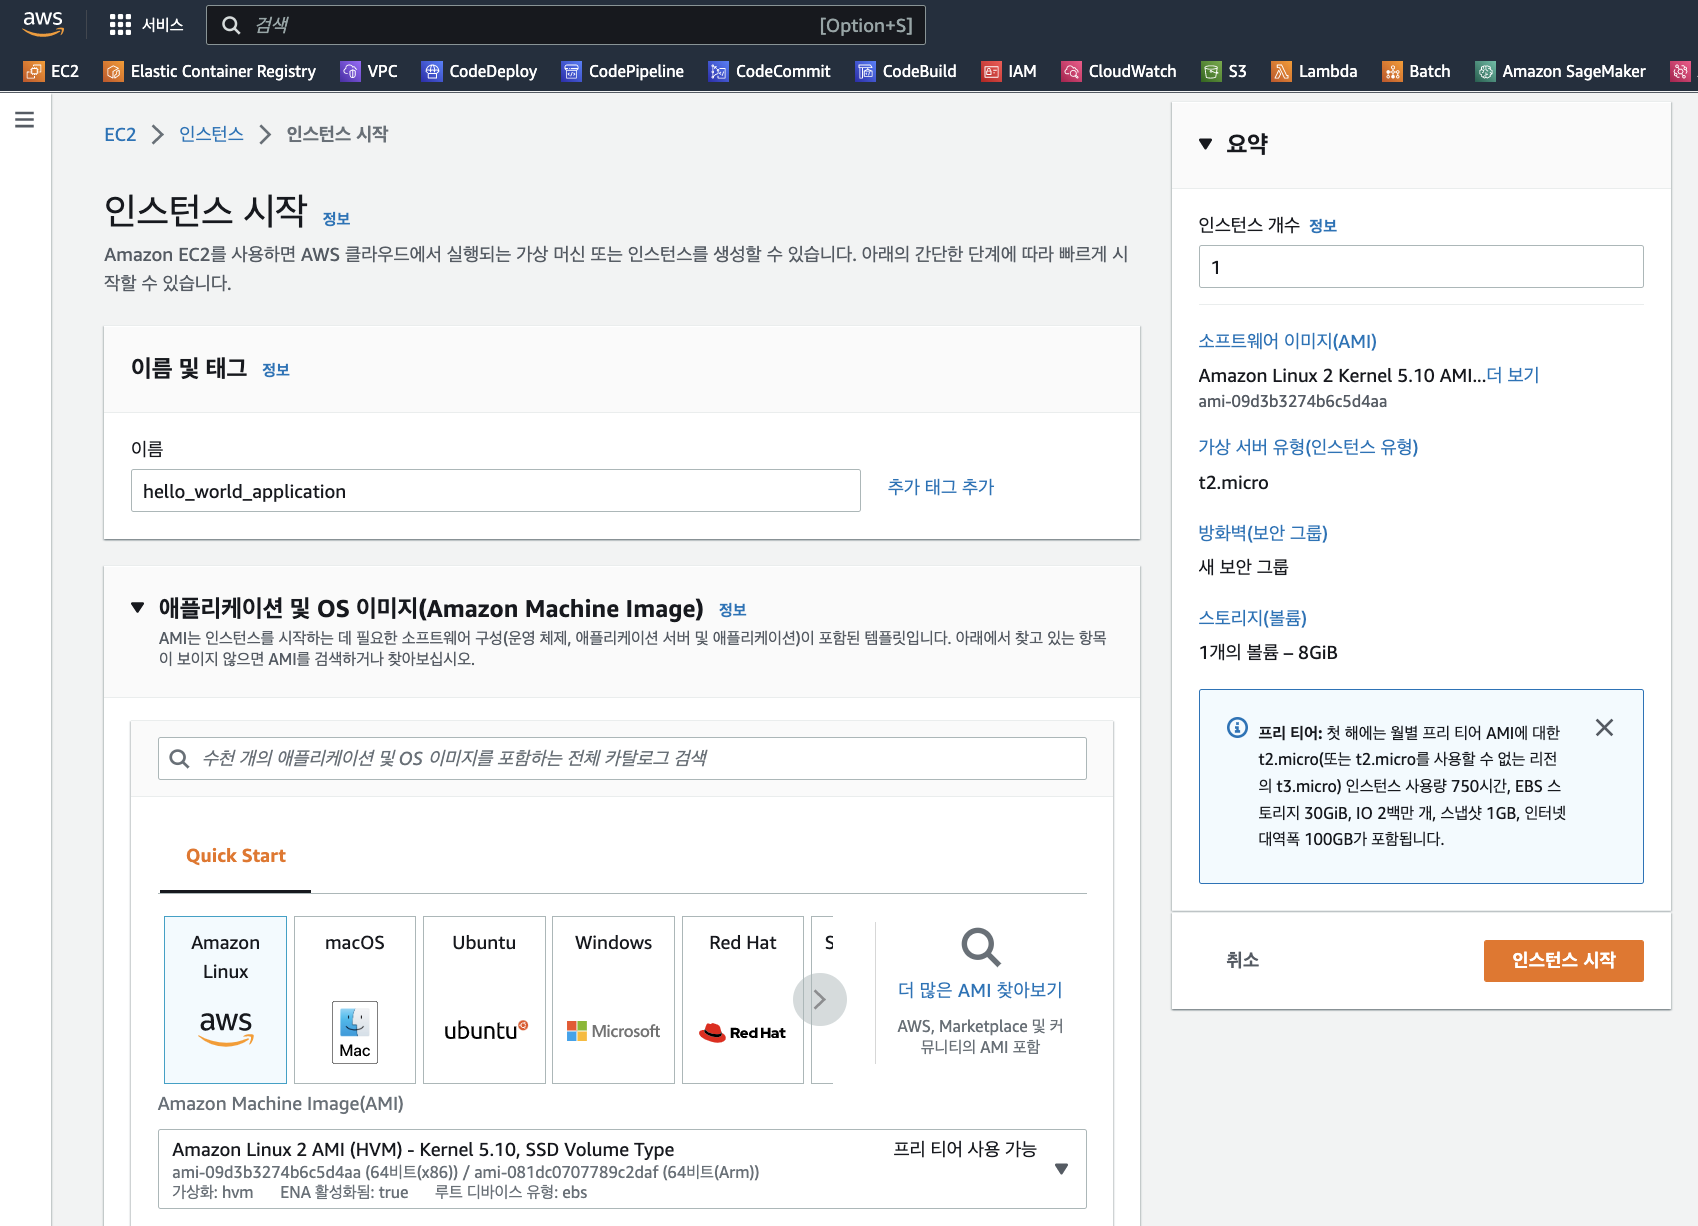The height and width of the screenshot is (1226, 1698).
Task: Click the magnifier icon in AMI catalog search
Action: pyautogui.click(x=179, y=758)
